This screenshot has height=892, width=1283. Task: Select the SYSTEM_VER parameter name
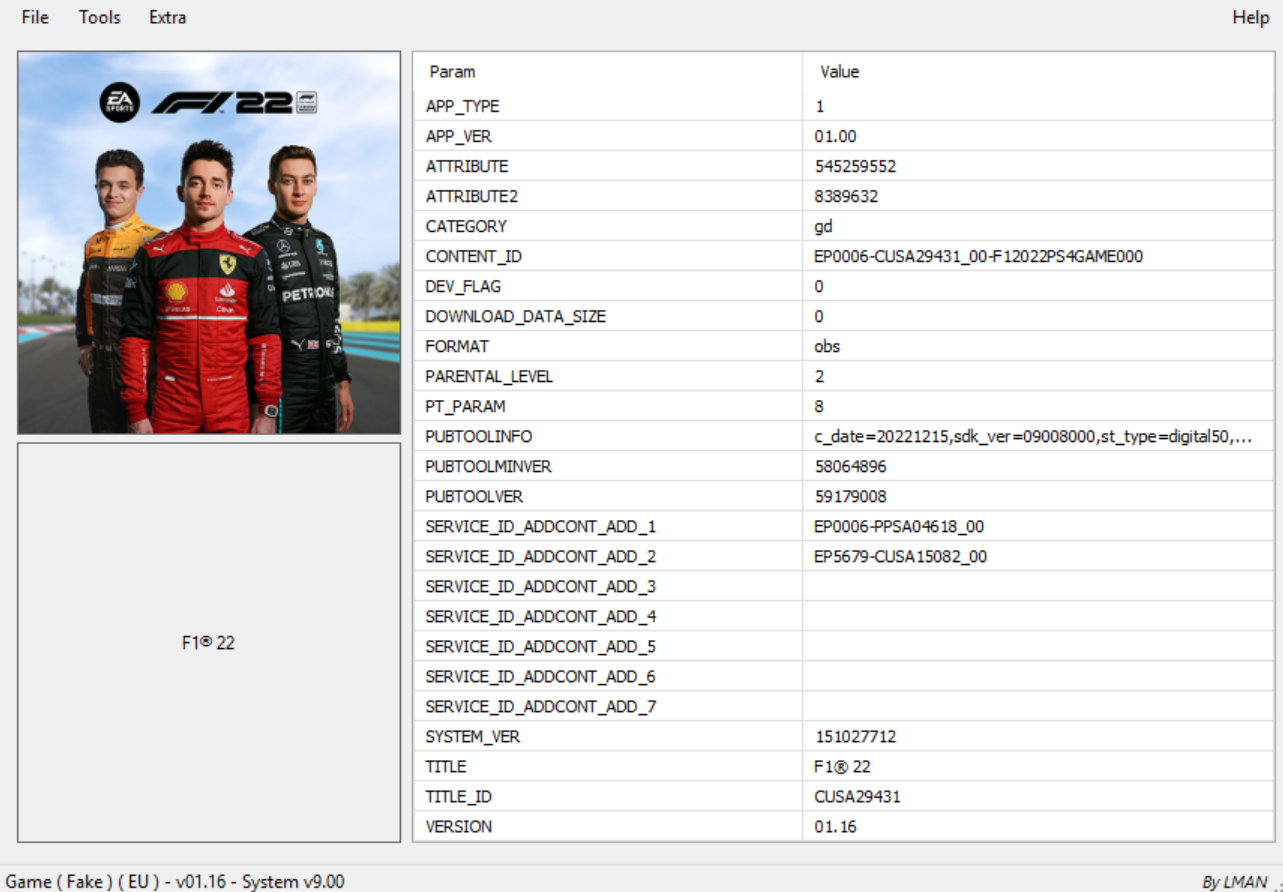473,736
